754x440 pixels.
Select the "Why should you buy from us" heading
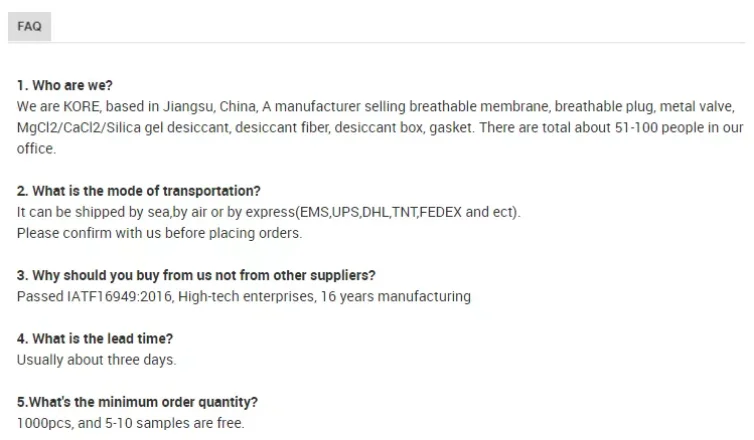point(196,276)
